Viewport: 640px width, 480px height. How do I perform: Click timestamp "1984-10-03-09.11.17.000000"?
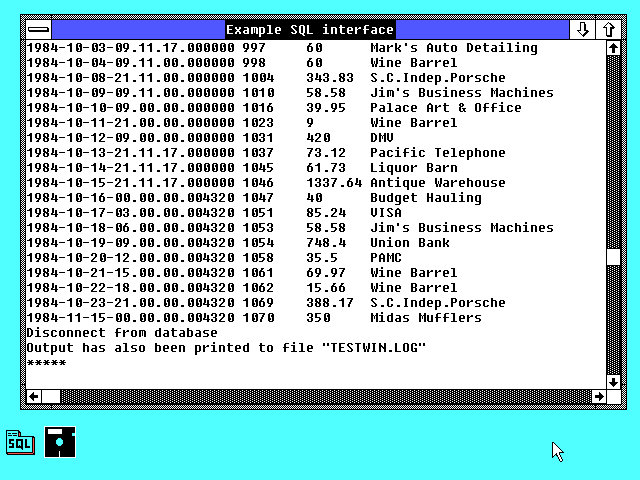[130, 48]
